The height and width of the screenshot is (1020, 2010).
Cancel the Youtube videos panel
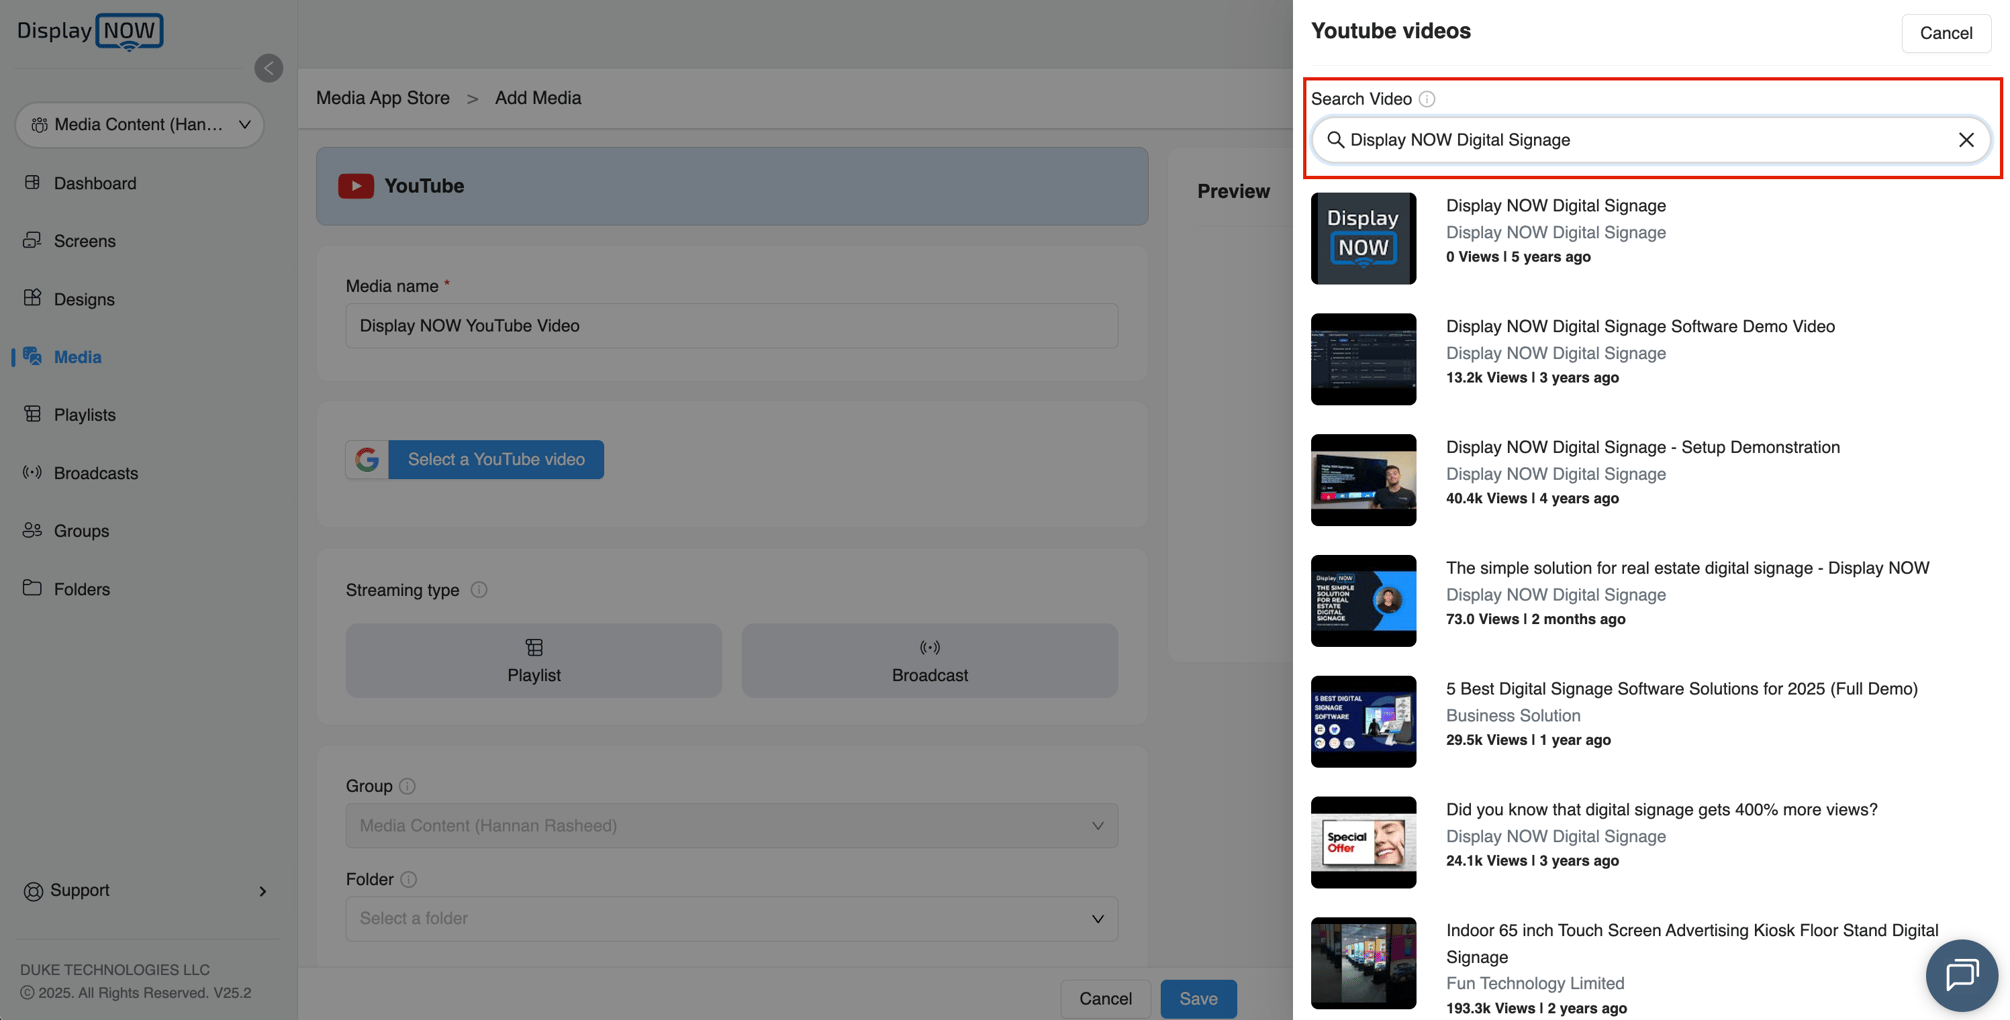click(x=1945, y=33)
